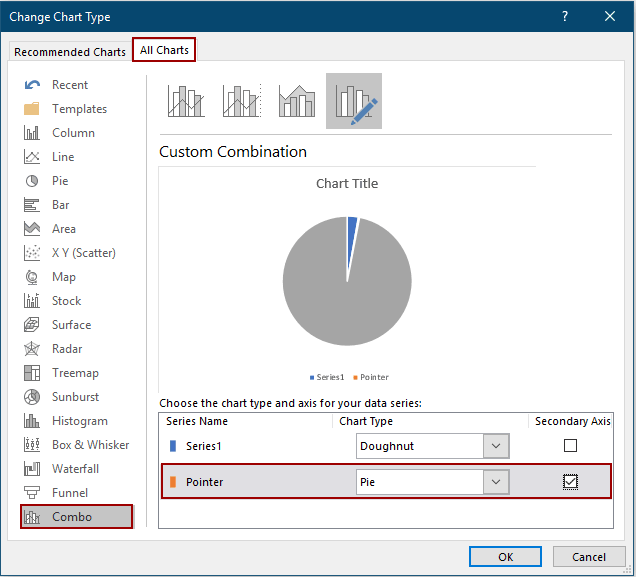
Task: Choose the Funnel chart category
Action: [x=70, y=493]
